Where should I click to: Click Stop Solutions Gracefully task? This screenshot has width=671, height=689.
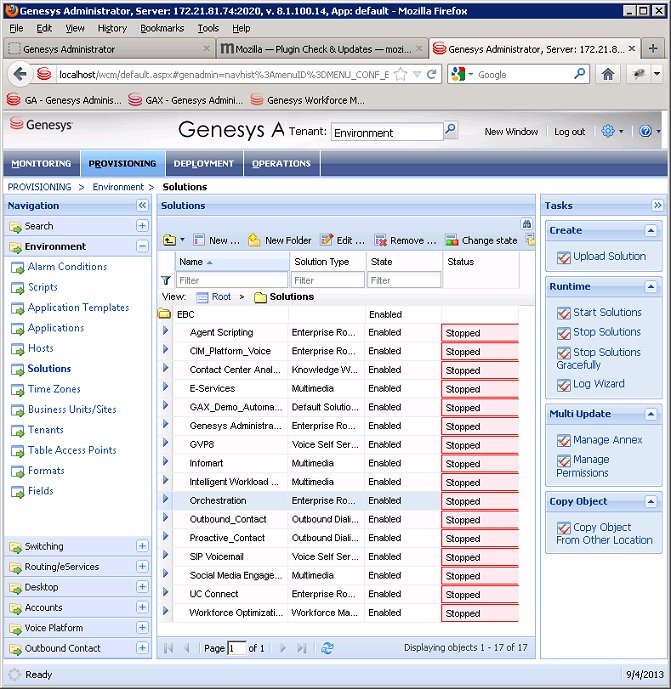598,358
